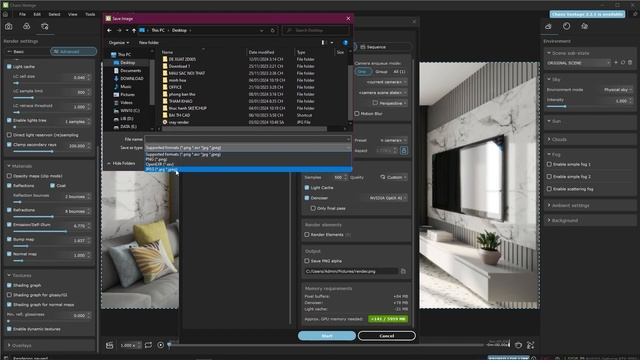Screen dimensions: 640x360
Task: Open the second icon tab in right panel
Action: coord(567,26)
